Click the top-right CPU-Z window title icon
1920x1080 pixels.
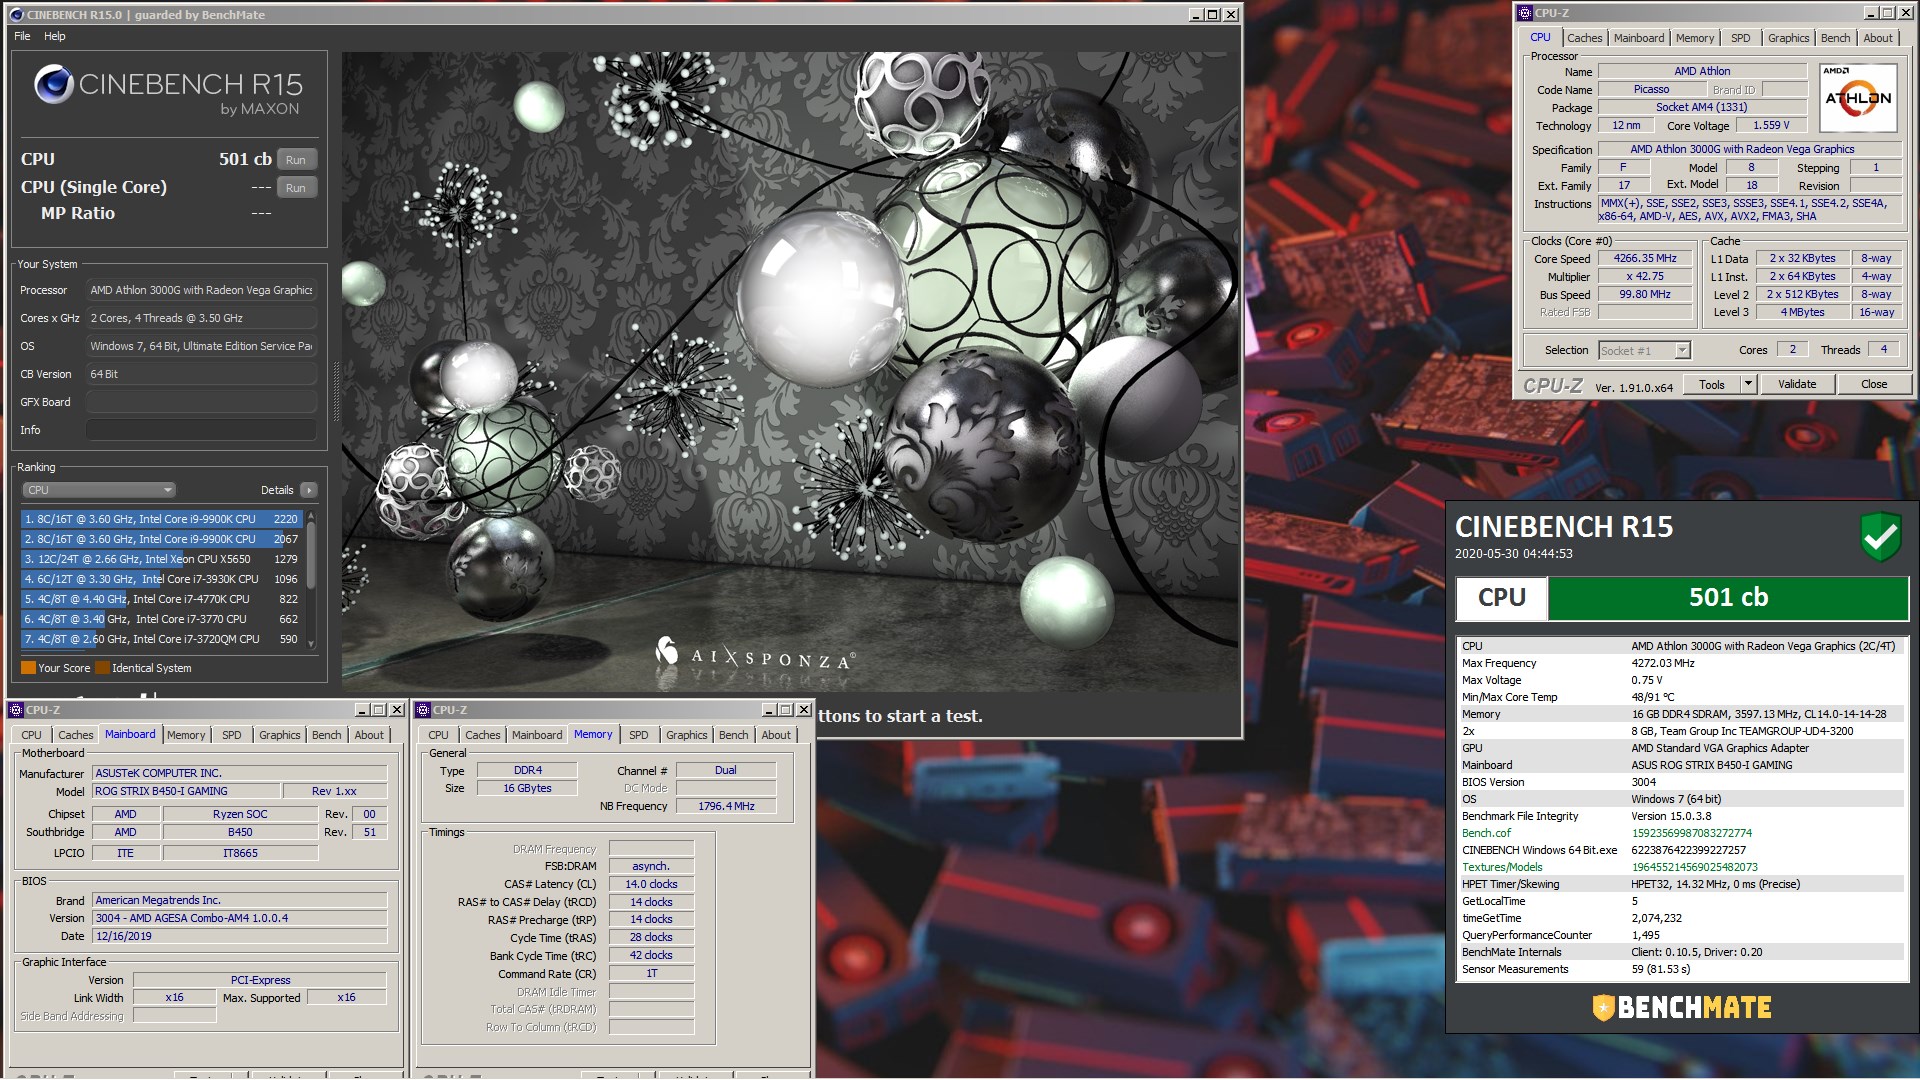coord(1525,13)
